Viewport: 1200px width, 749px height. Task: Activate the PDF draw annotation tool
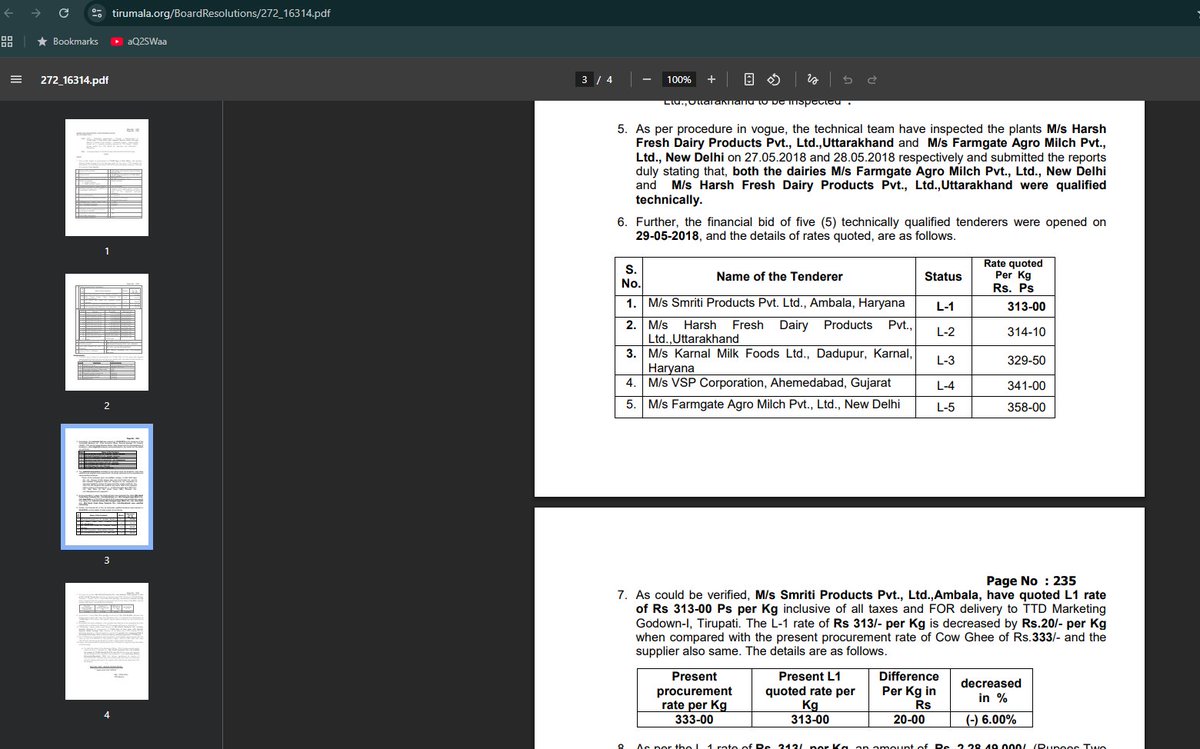(x=812, y=80)
